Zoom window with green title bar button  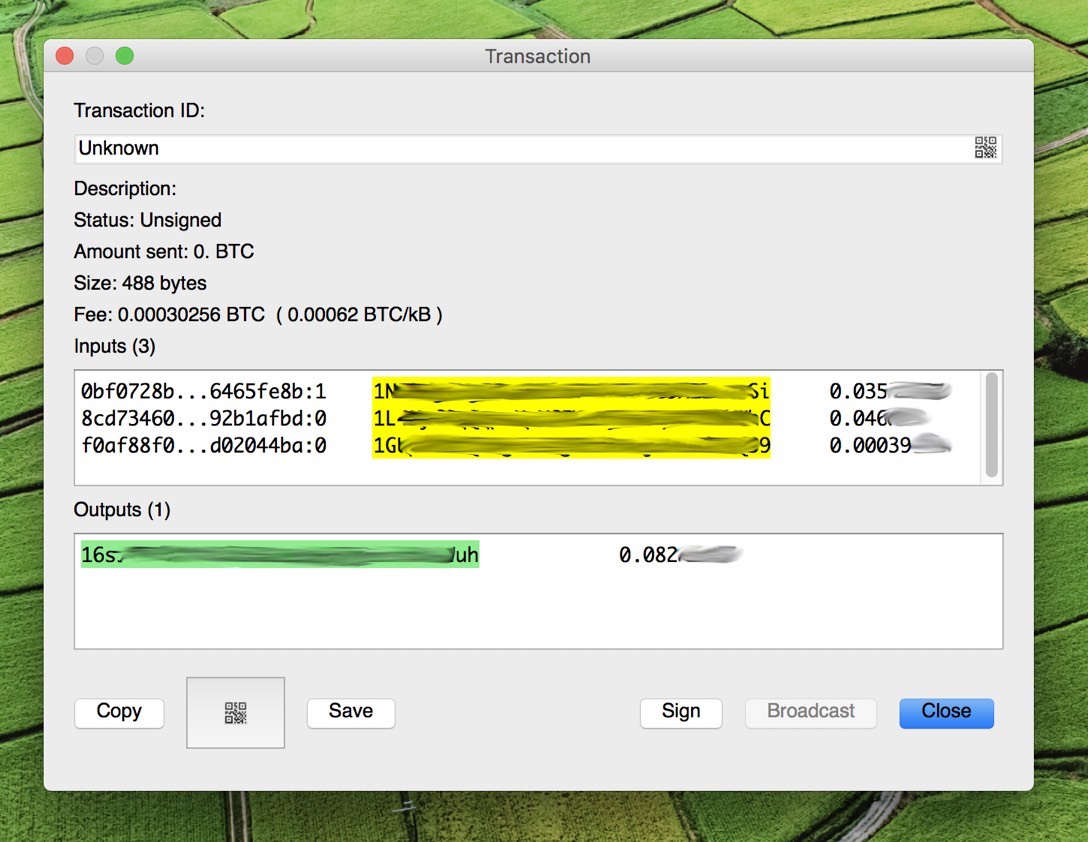pos(125,56)
